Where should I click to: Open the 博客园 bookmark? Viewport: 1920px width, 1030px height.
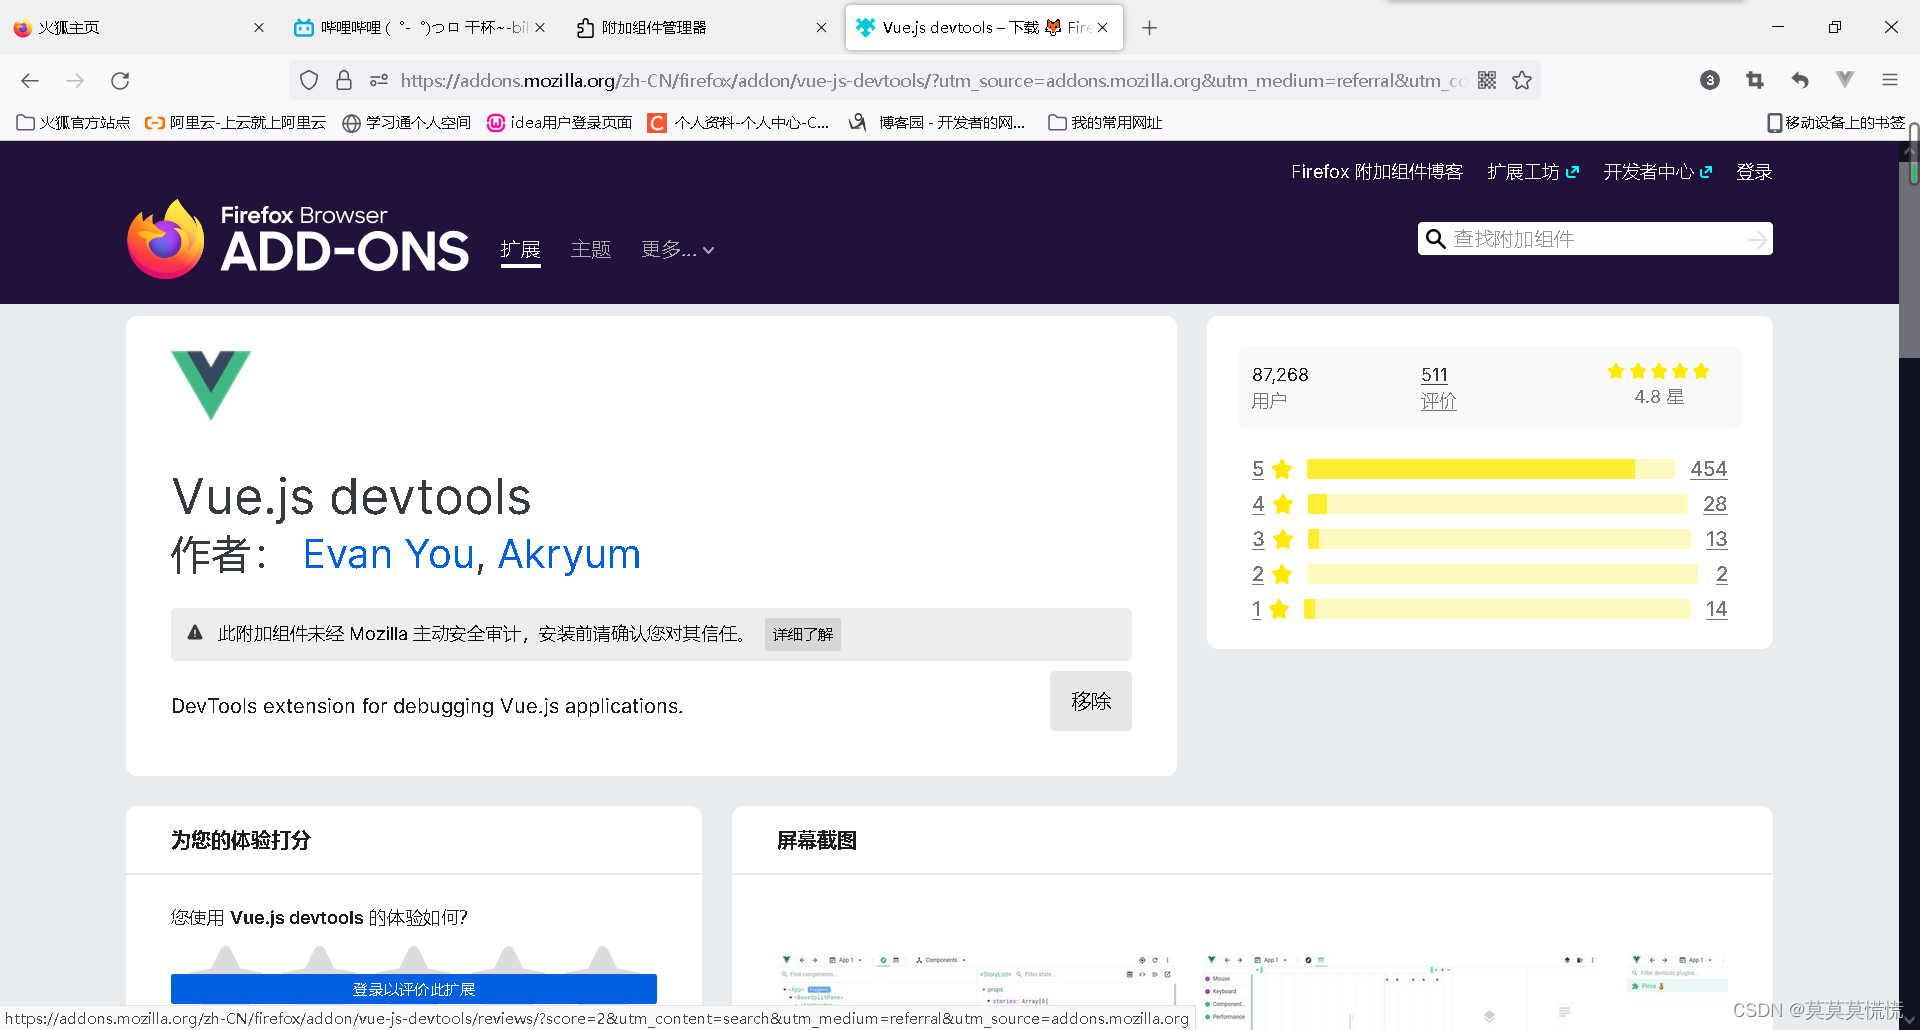click(x=937, y=123)
